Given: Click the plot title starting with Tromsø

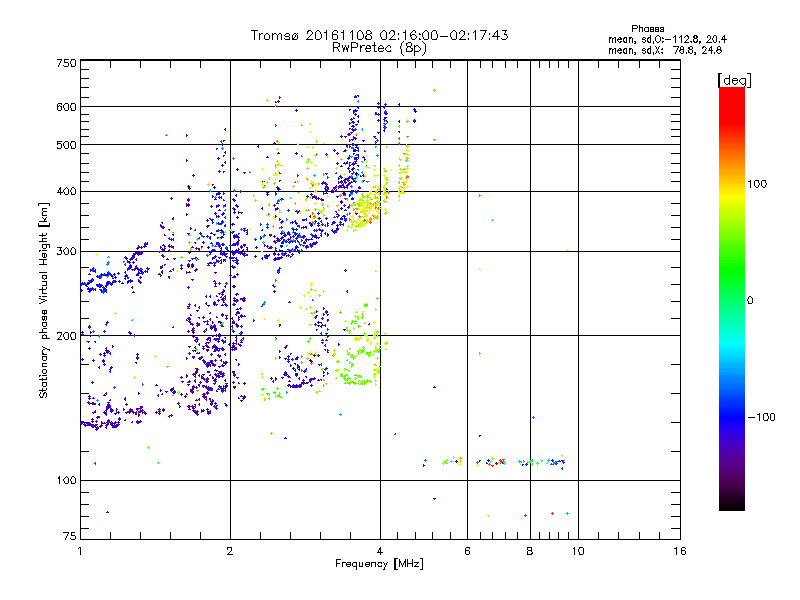Looking at the screenshot, I should (x=379, y=35).
